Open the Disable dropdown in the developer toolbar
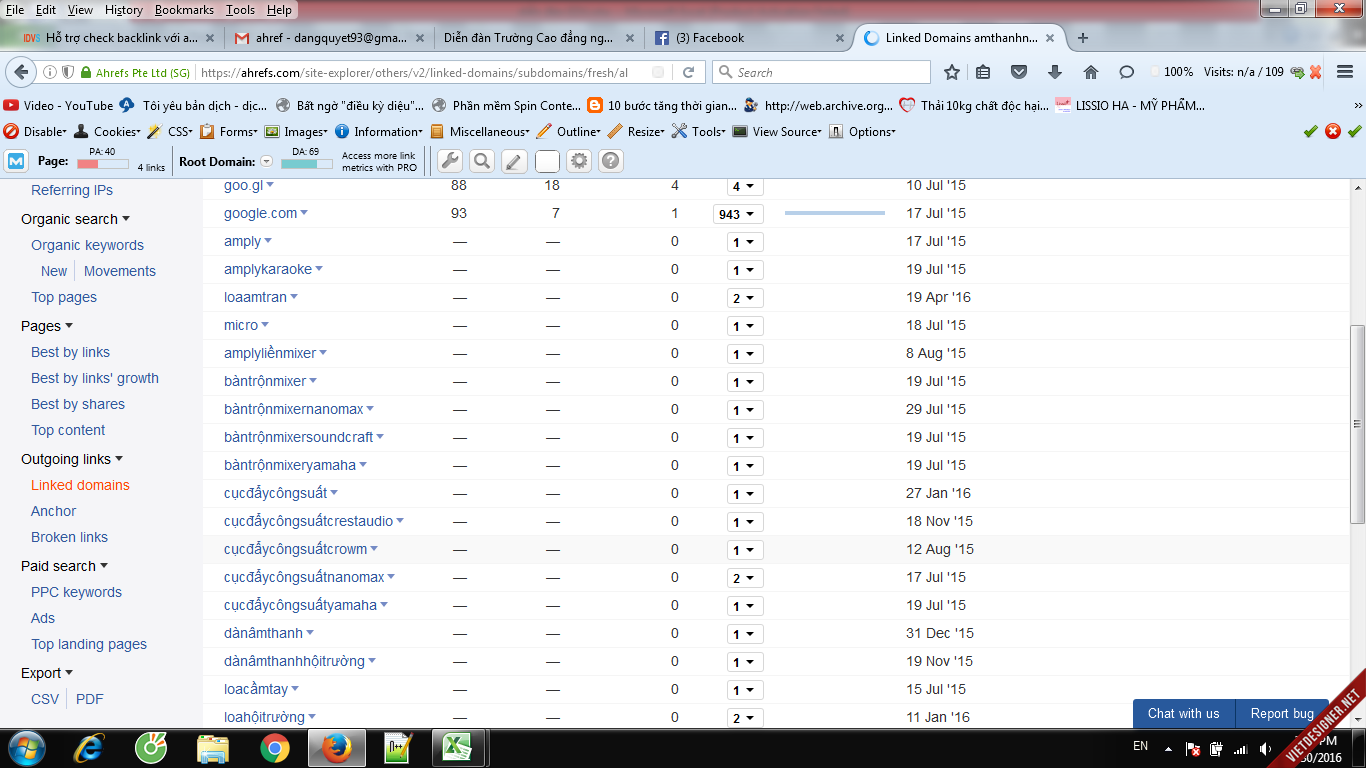 [x=35, y=131]
